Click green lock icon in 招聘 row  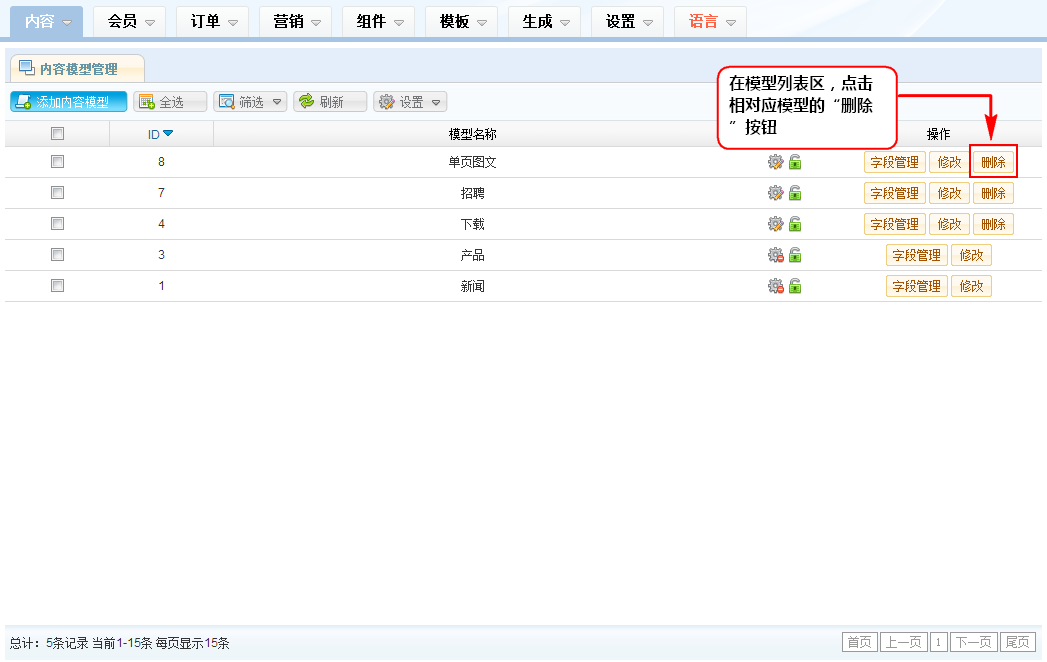pos(795,194)
